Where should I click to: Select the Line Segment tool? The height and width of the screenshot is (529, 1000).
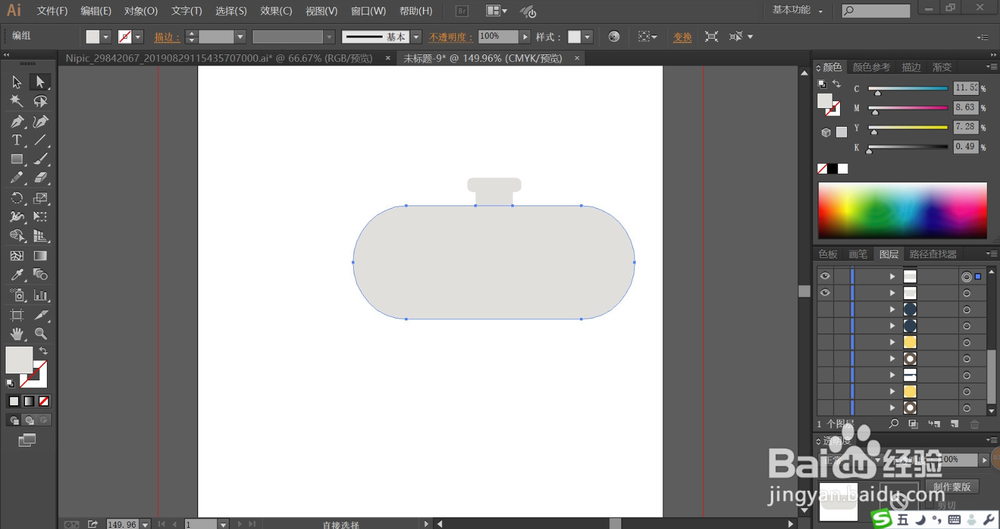click(x=40, y=140)
